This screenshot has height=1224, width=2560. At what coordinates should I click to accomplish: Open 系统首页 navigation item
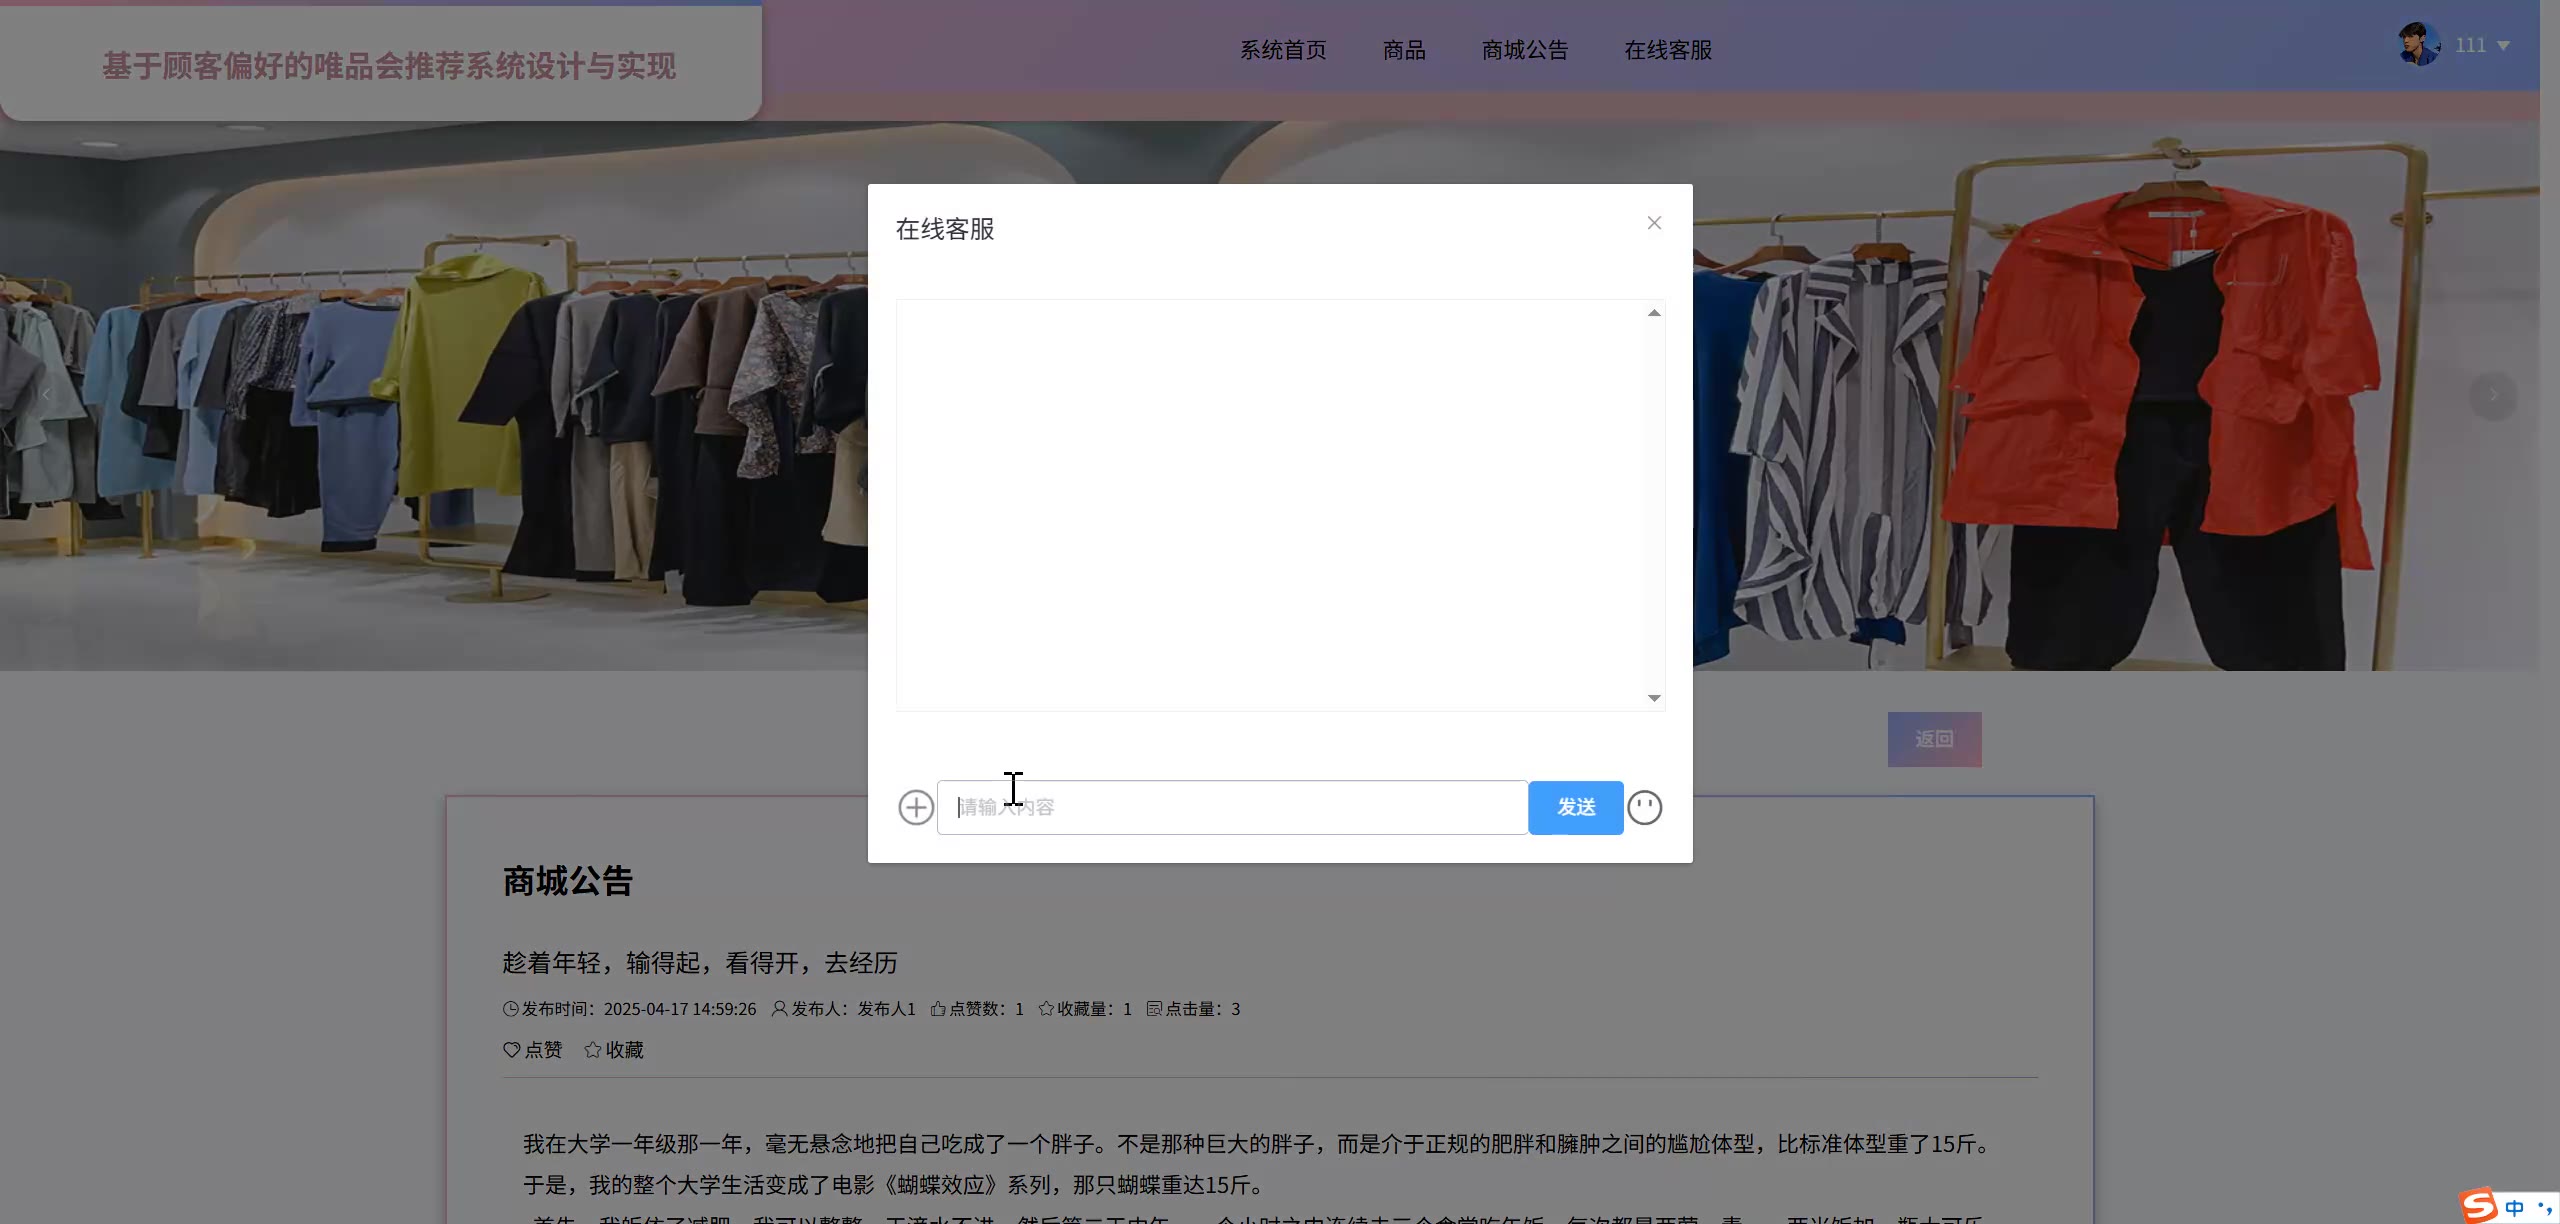pos(1283,50)
